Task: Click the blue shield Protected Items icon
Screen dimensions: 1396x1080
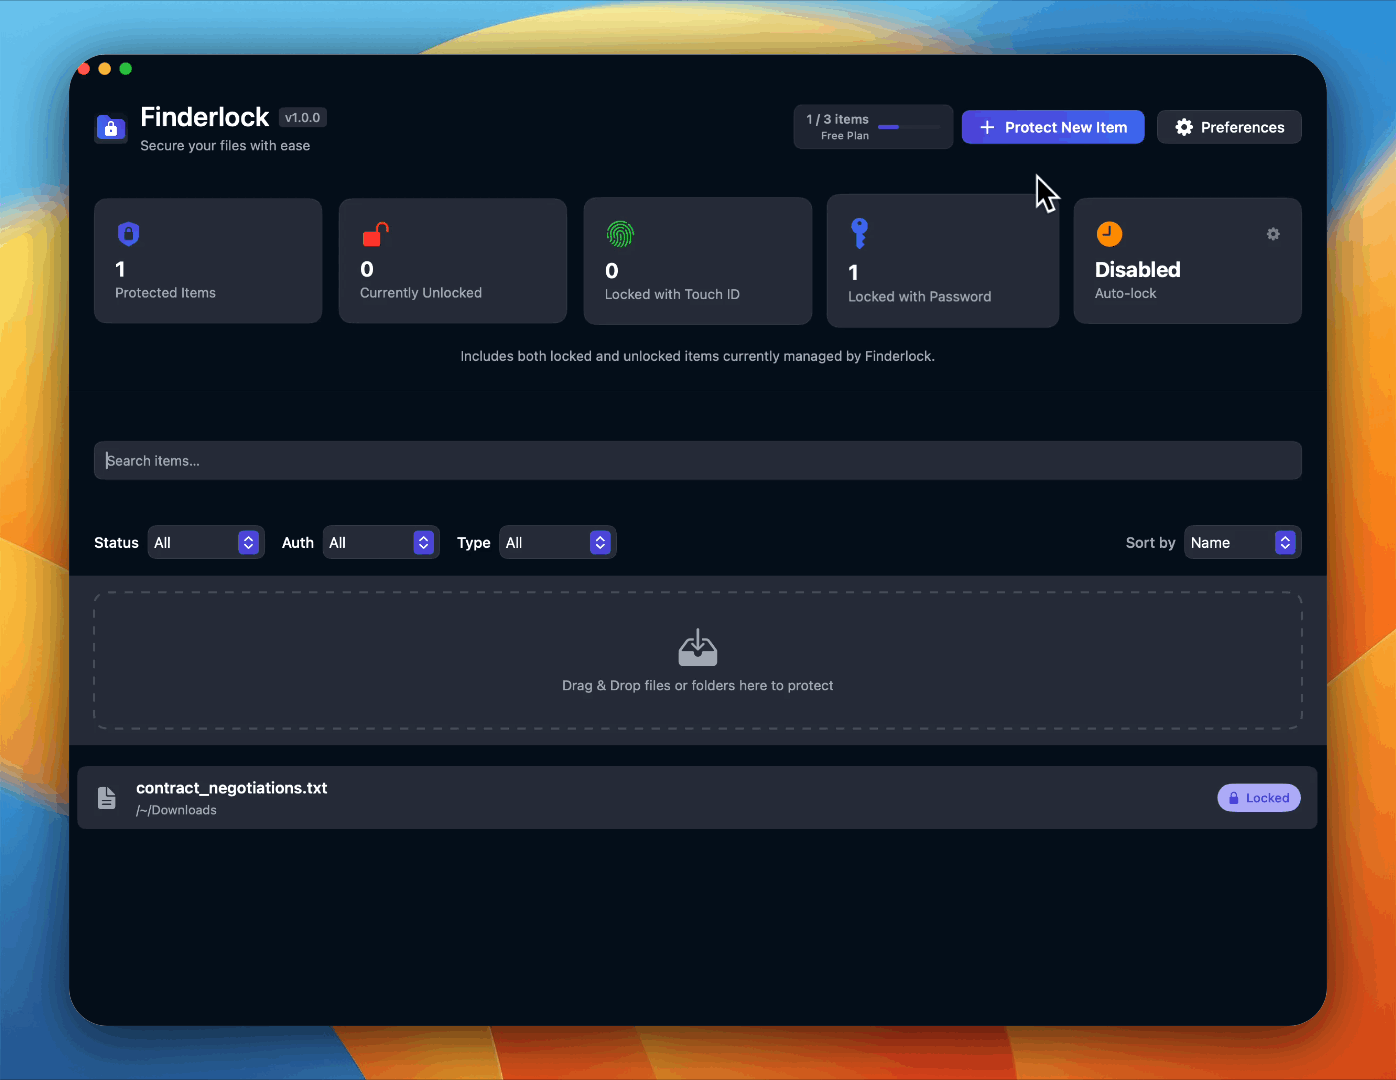Action: click(128, 234)
